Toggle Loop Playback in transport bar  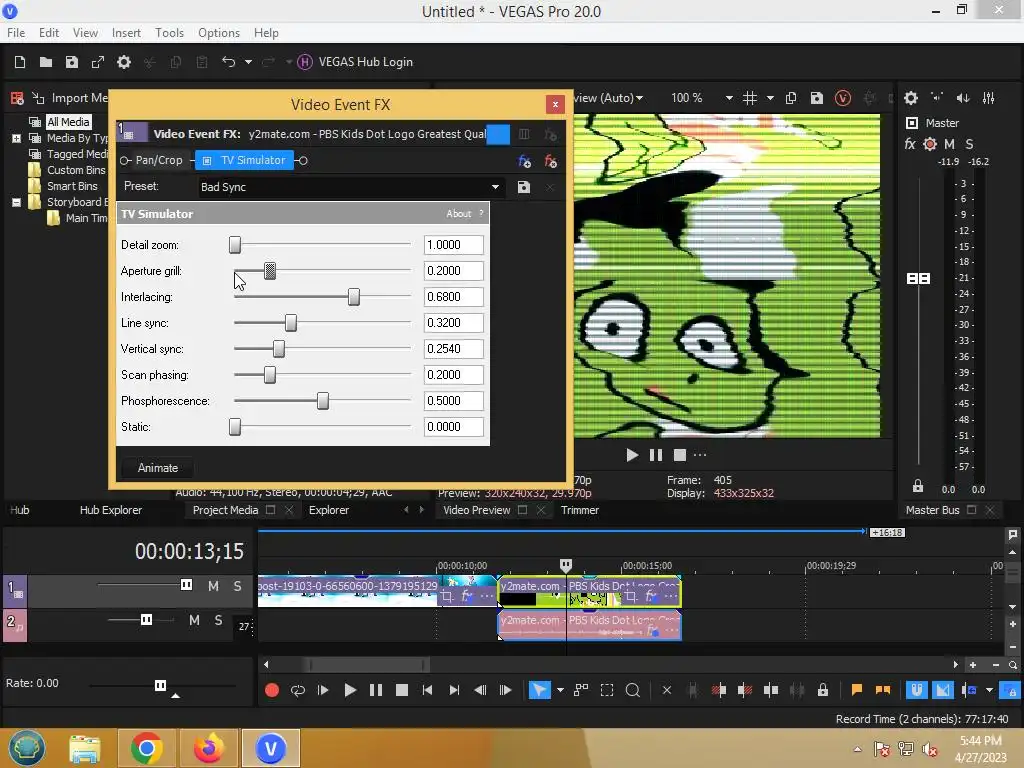(298, 690)
